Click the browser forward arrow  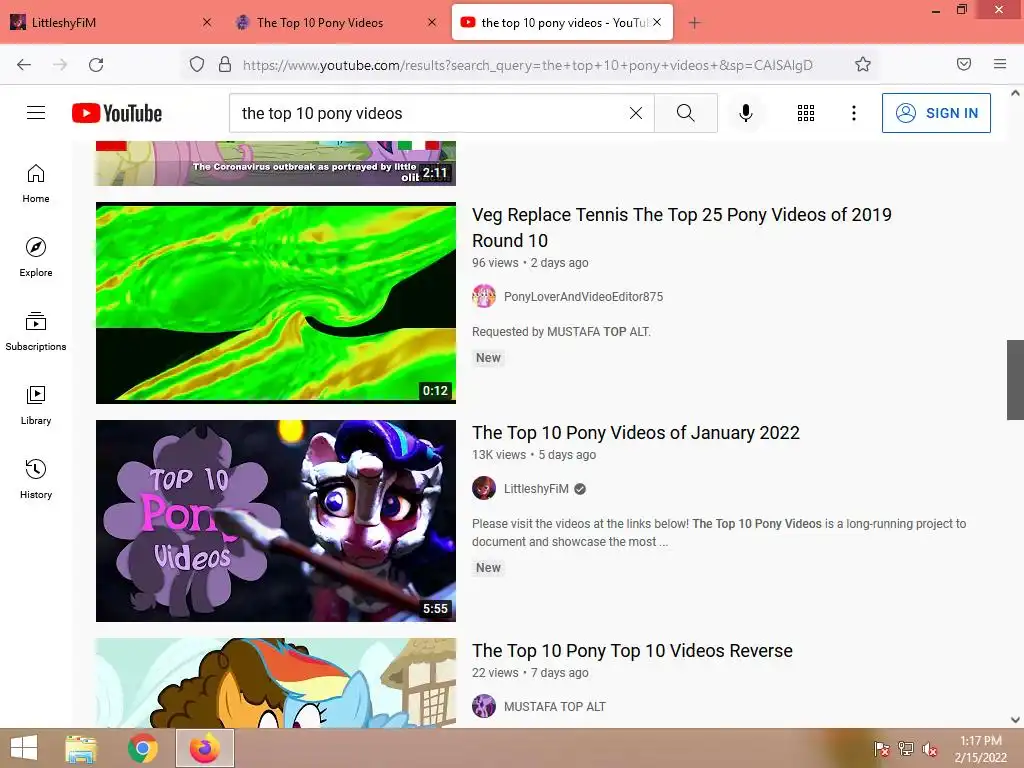[x=60, y=65]
